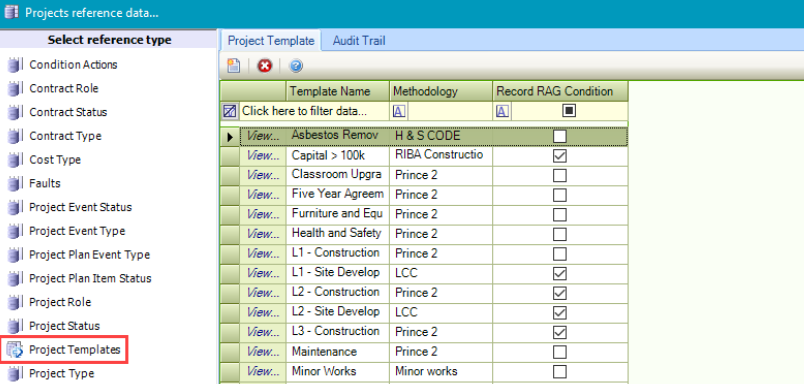Click the Contract Role database icon
Image resolution: width=804 pixels, height=384 pixels.
15,89
